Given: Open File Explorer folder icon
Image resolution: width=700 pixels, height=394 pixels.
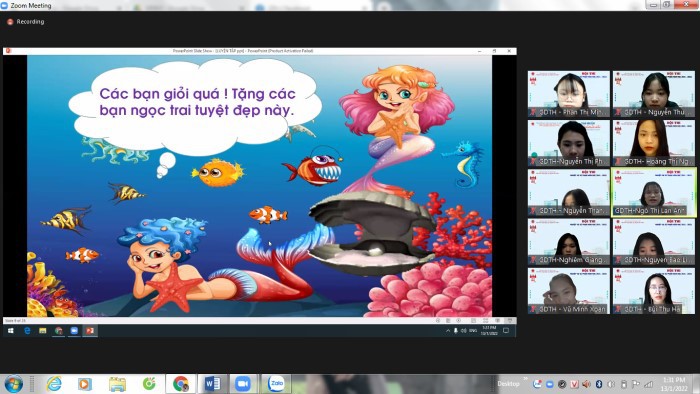Looking at the screenshot, I should (117, 384).
